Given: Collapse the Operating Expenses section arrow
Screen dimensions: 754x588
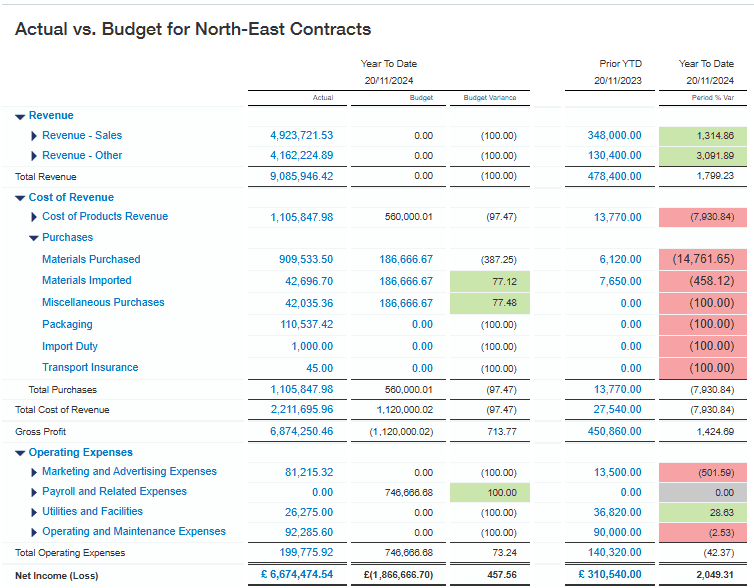Looking at the screenshot, I should [20, 453].
